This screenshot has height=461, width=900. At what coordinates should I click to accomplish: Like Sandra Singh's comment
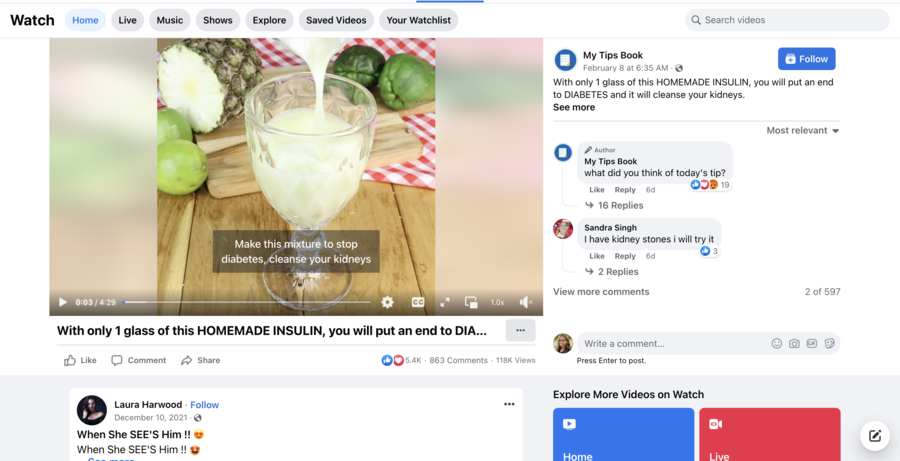(597, 256)
